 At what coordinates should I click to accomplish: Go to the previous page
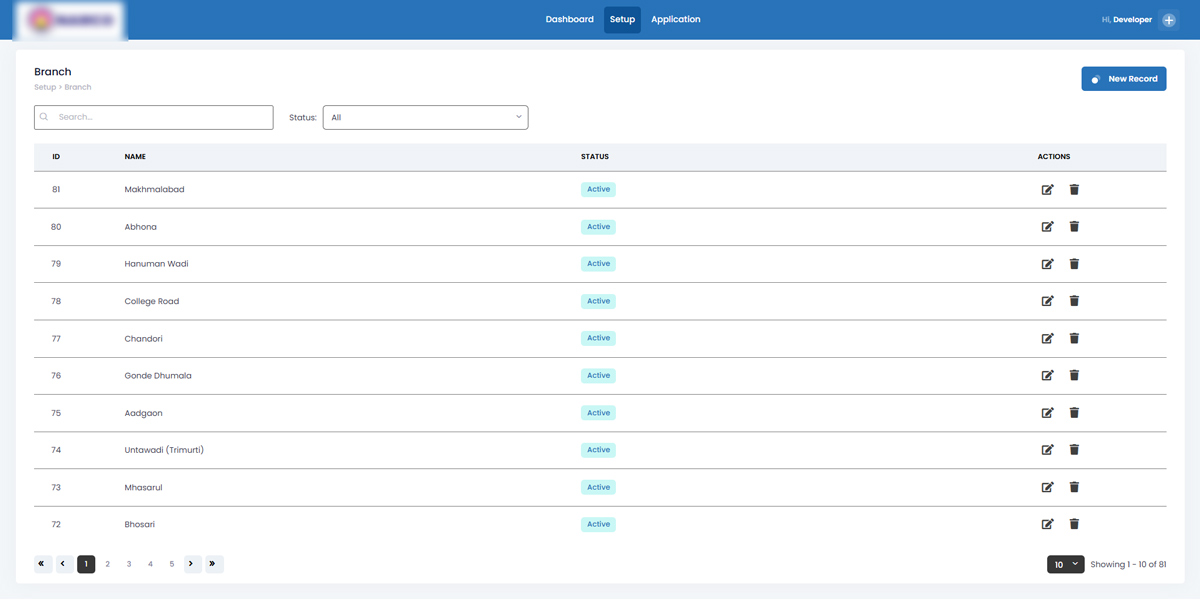tap(64, 564)
